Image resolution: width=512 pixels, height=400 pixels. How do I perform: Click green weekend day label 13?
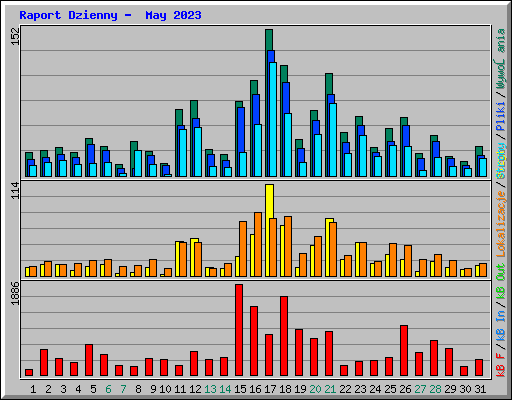(210, 389)
